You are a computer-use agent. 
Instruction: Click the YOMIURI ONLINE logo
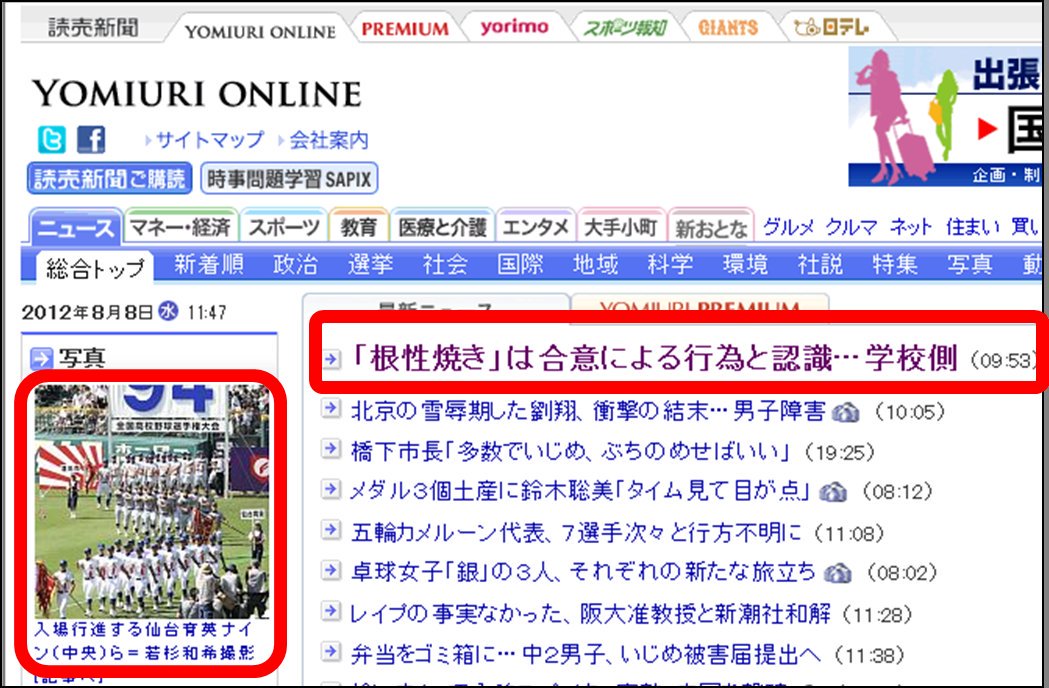pos(197,93)
